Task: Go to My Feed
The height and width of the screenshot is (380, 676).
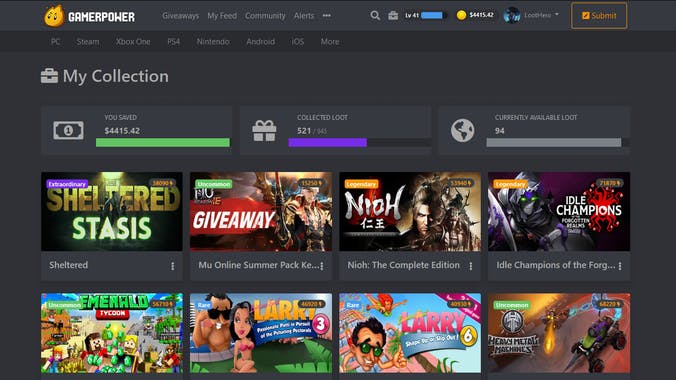Action: pyautogui.click(x=222, y=16)
